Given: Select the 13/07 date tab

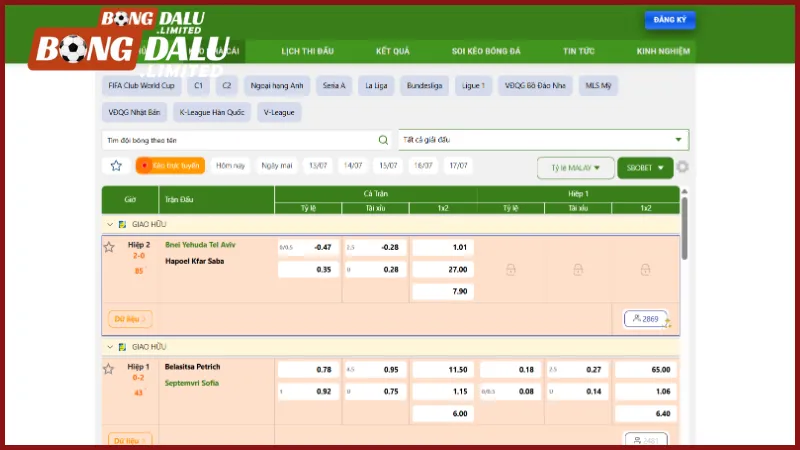Looking at the screenshot, I should click(x=318, y=165).
